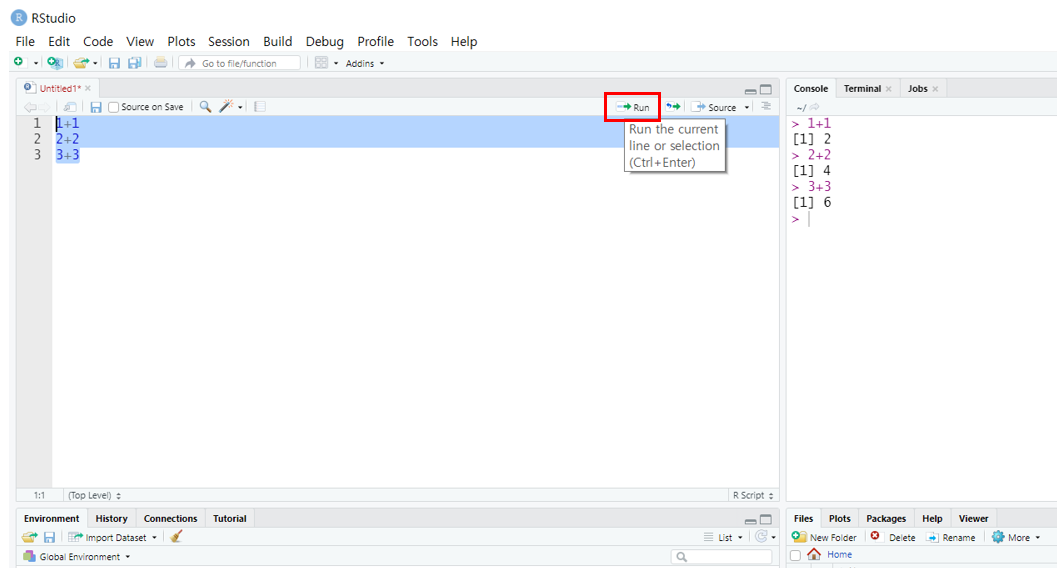
Task: Select the Console tab
Action: (810, 88)
